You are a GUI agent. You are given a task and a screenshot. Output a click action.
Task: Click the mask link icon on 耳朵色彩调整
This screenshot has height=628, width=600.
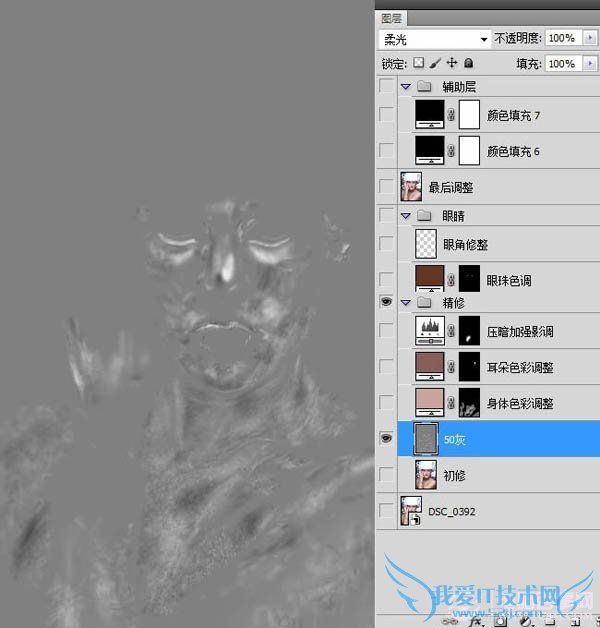click(451, 367)
